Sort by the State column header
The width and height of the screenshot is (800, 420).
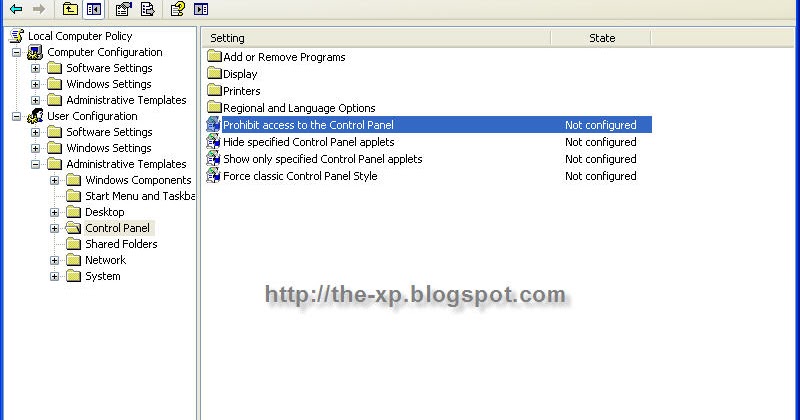point(601,38)
